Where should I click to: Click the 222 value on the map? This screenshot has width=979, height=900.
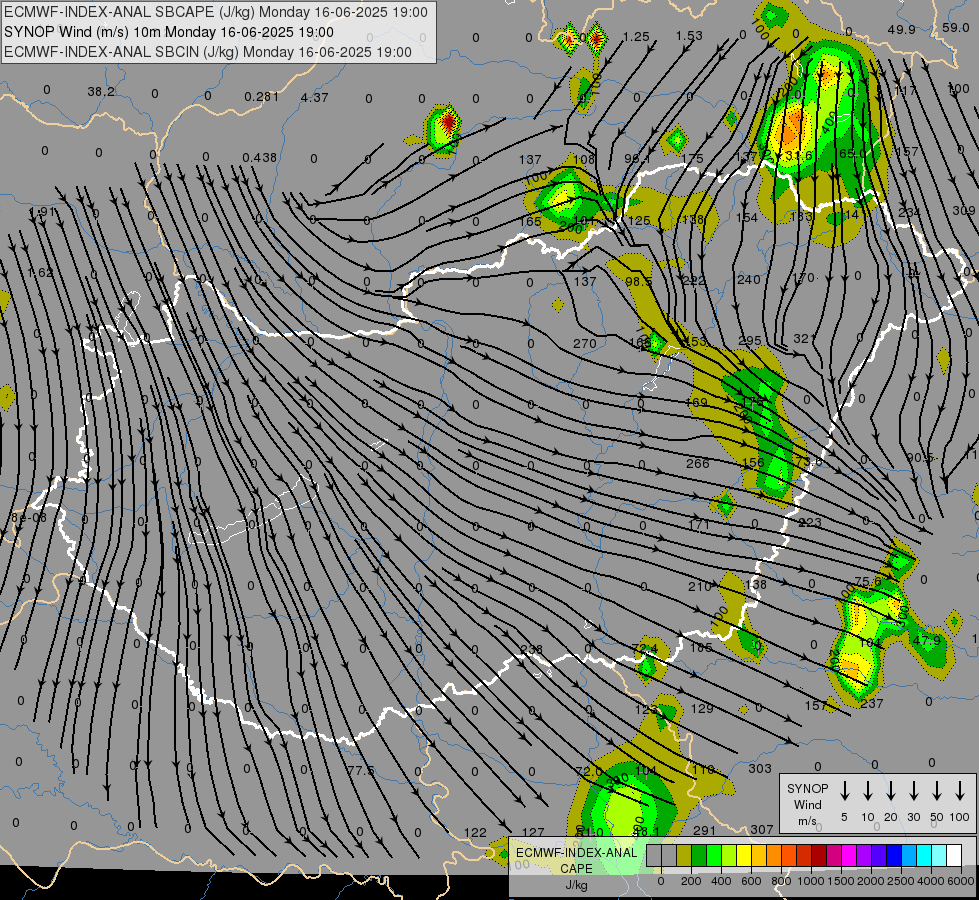tap(694, 280)
